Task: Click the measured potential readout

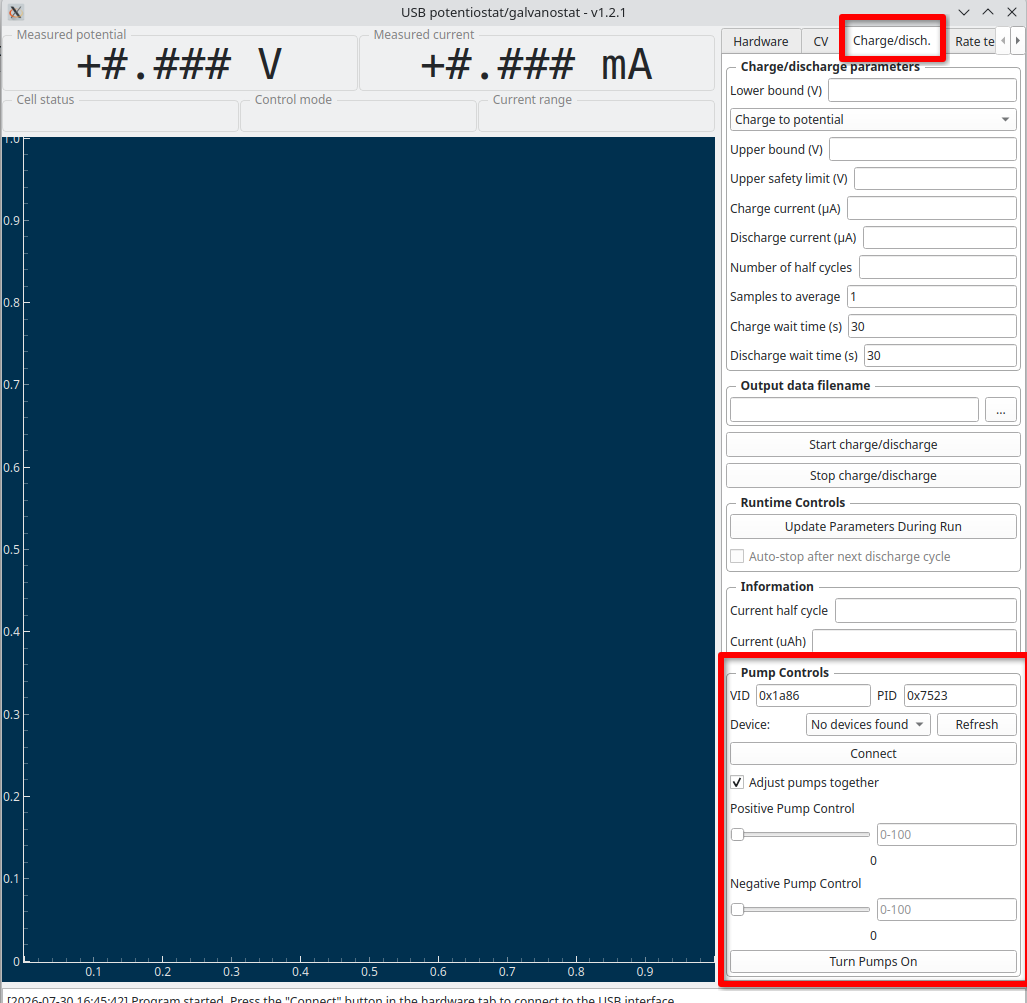Action: click(179, 64)
